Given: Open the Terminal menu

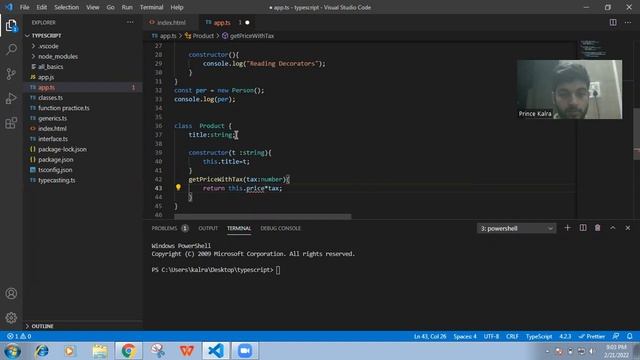Looking at the screenshot, I should (151, 7).
